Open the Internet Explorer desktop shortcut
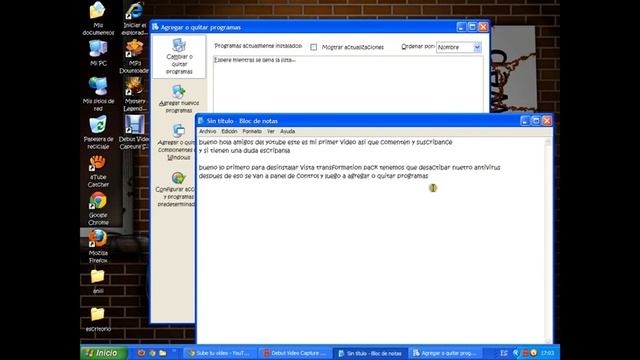The height and width of the screenshot is (360, 640). coord(134,18)
